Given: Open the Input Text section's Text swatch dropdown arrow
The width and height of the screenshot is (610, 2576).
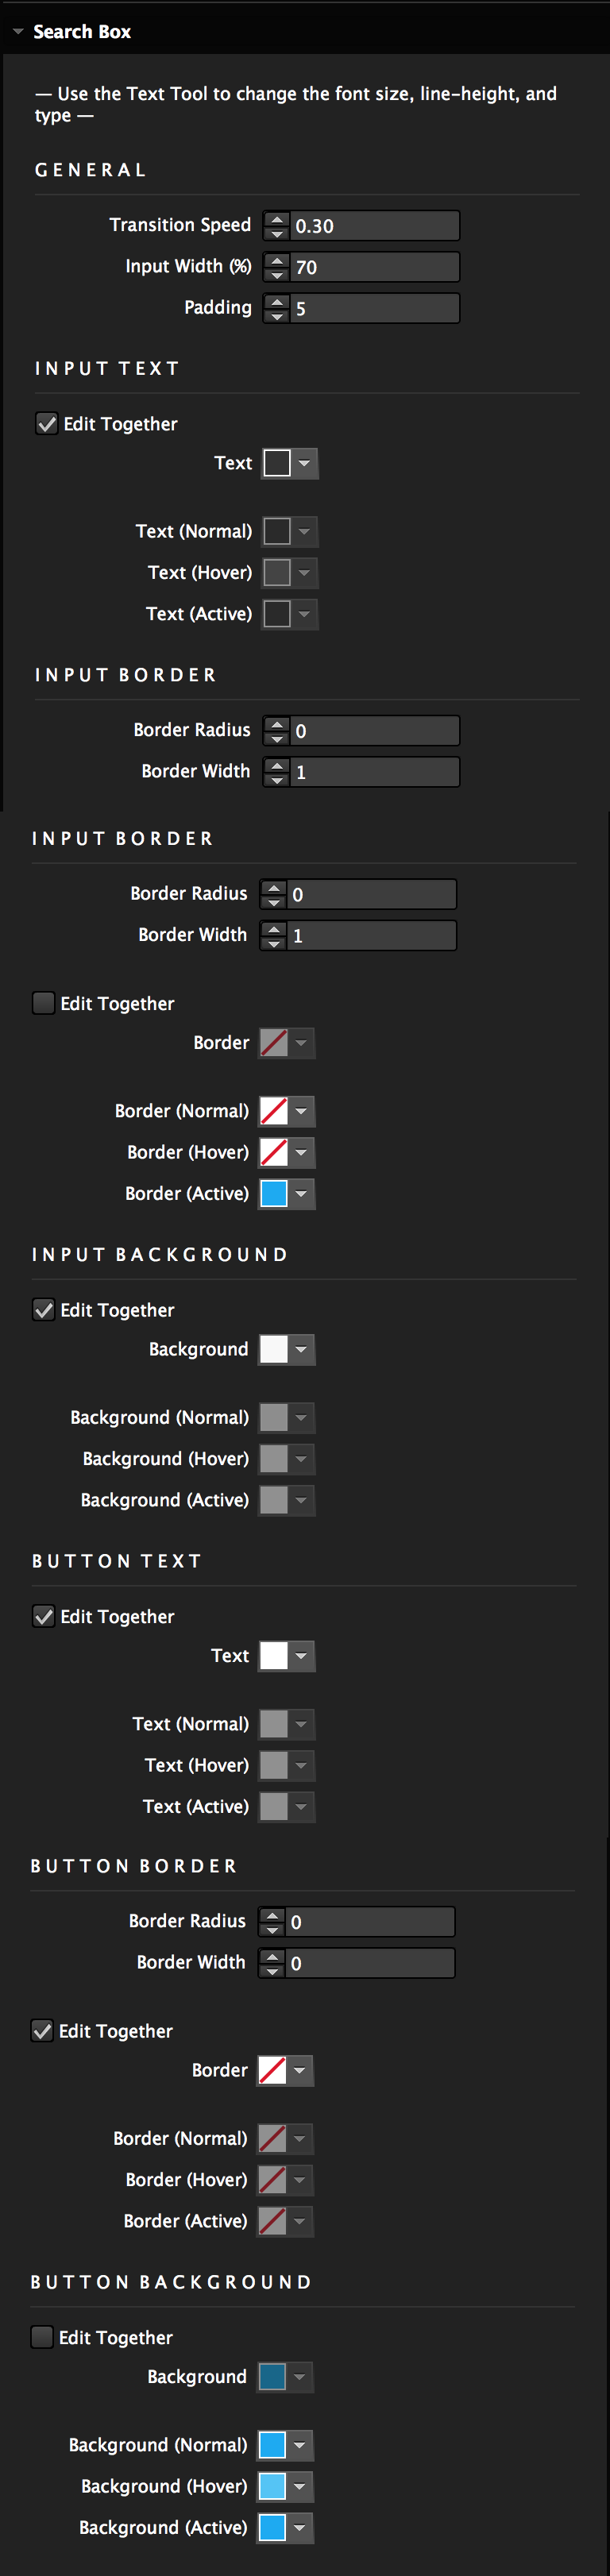Looking at the screenshot, I should click(x=305, y=463).
